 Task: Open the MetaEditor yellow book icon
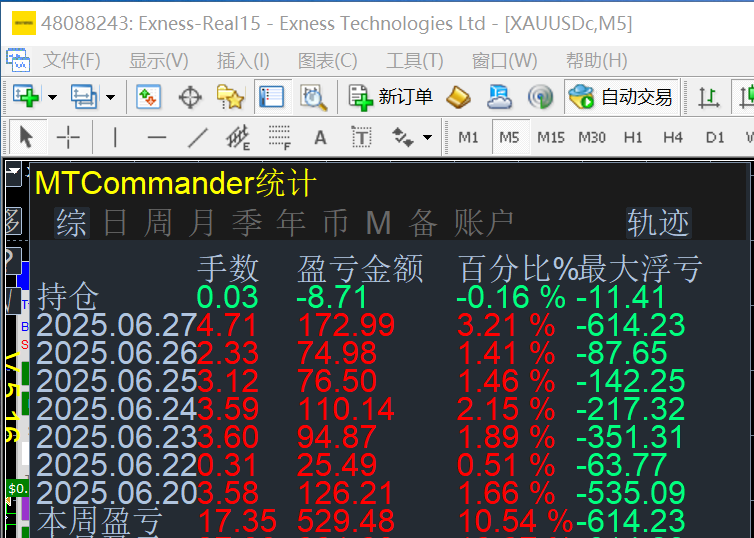(458, 98)
